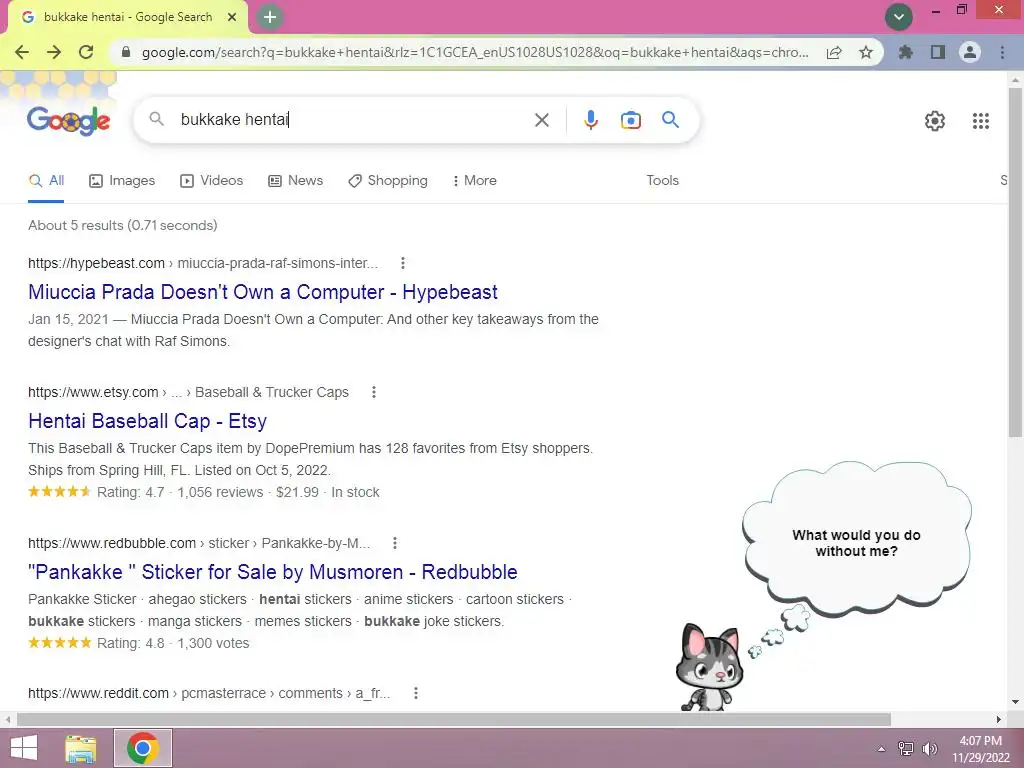
Task: Select the All results tab
Action: click(x=46, y=181)
